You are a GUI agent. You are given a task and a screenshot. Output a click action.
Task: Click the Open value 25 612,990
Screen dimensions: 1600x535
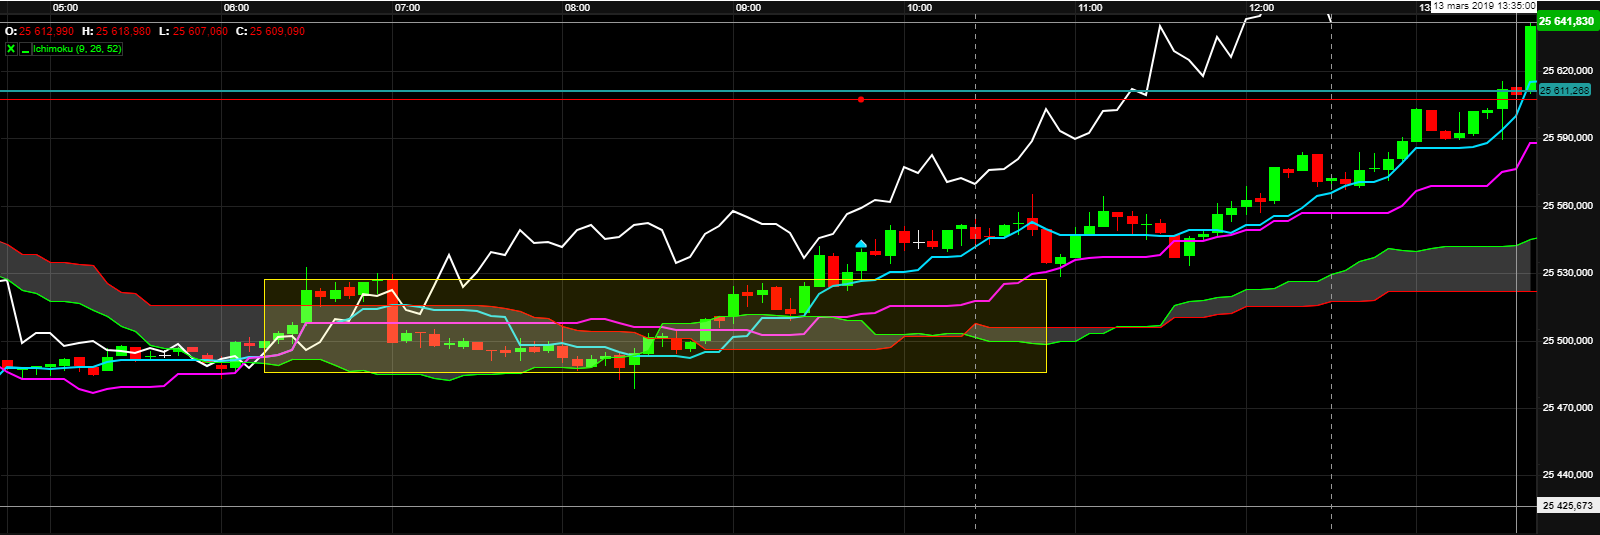tap(47, 32)
